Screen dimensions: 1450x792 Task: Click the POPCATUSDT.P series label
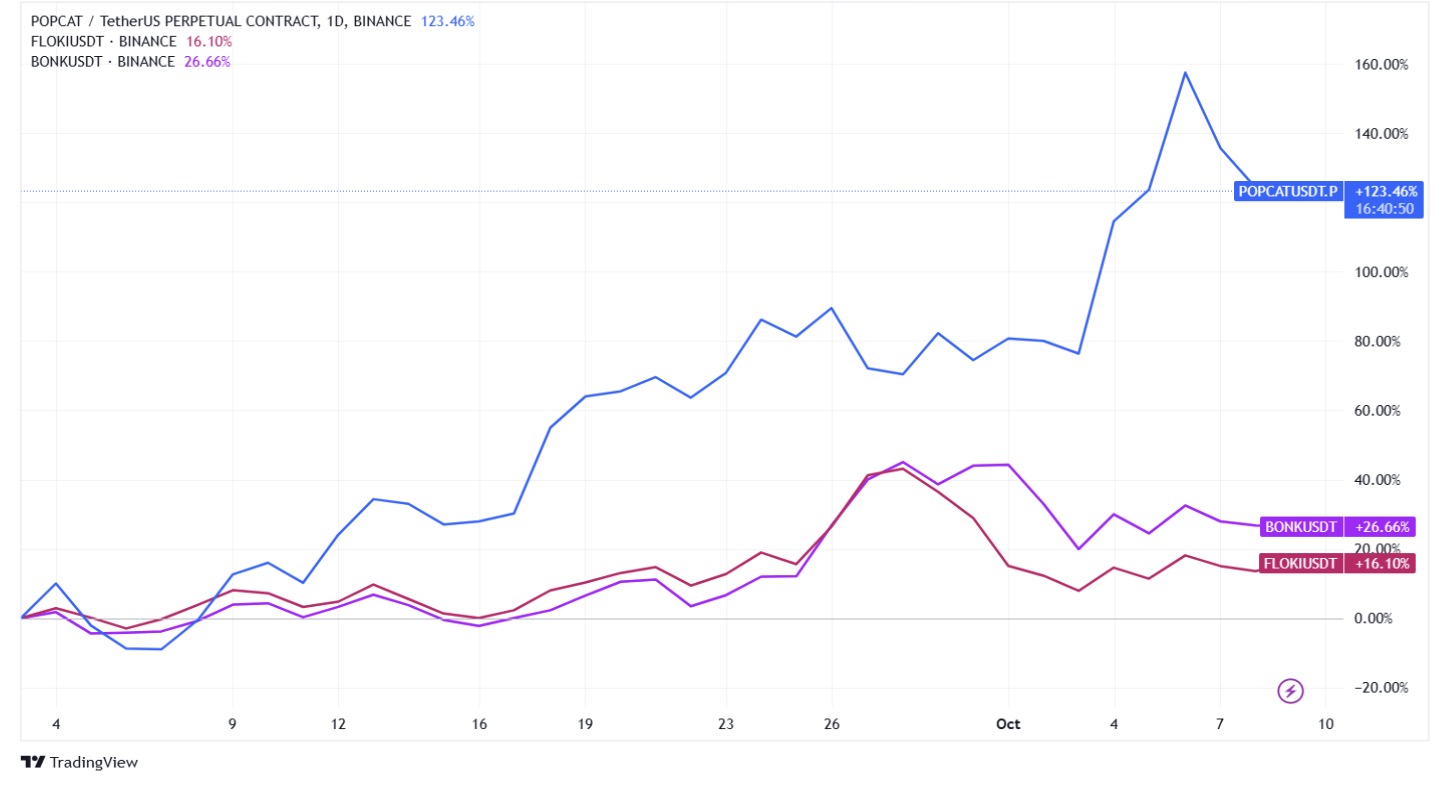pyautogui.click(x=1288, y=191)
